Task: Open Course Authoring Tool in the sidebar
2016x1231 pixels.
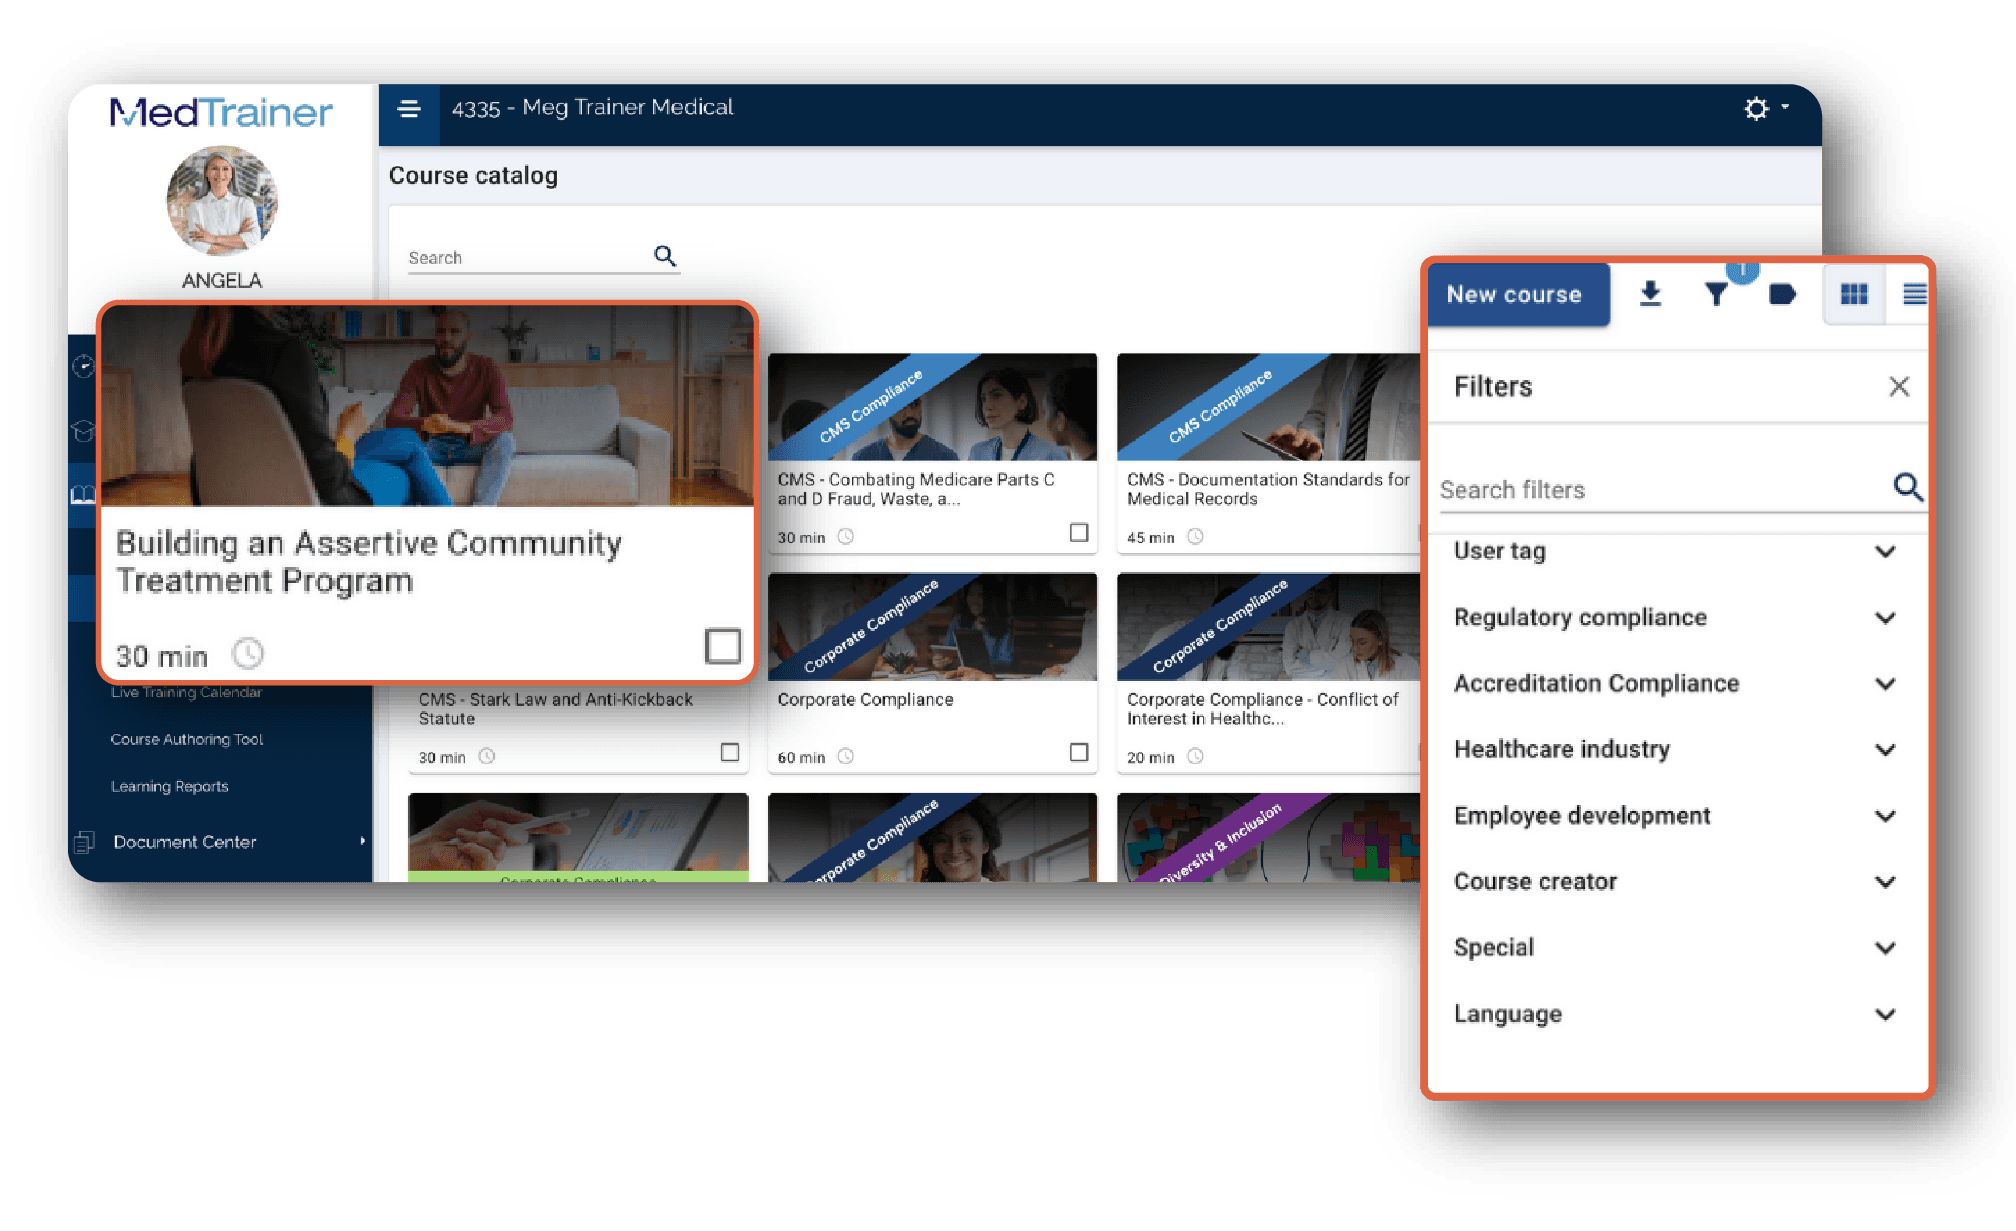Action: click(x=187, y=739)
